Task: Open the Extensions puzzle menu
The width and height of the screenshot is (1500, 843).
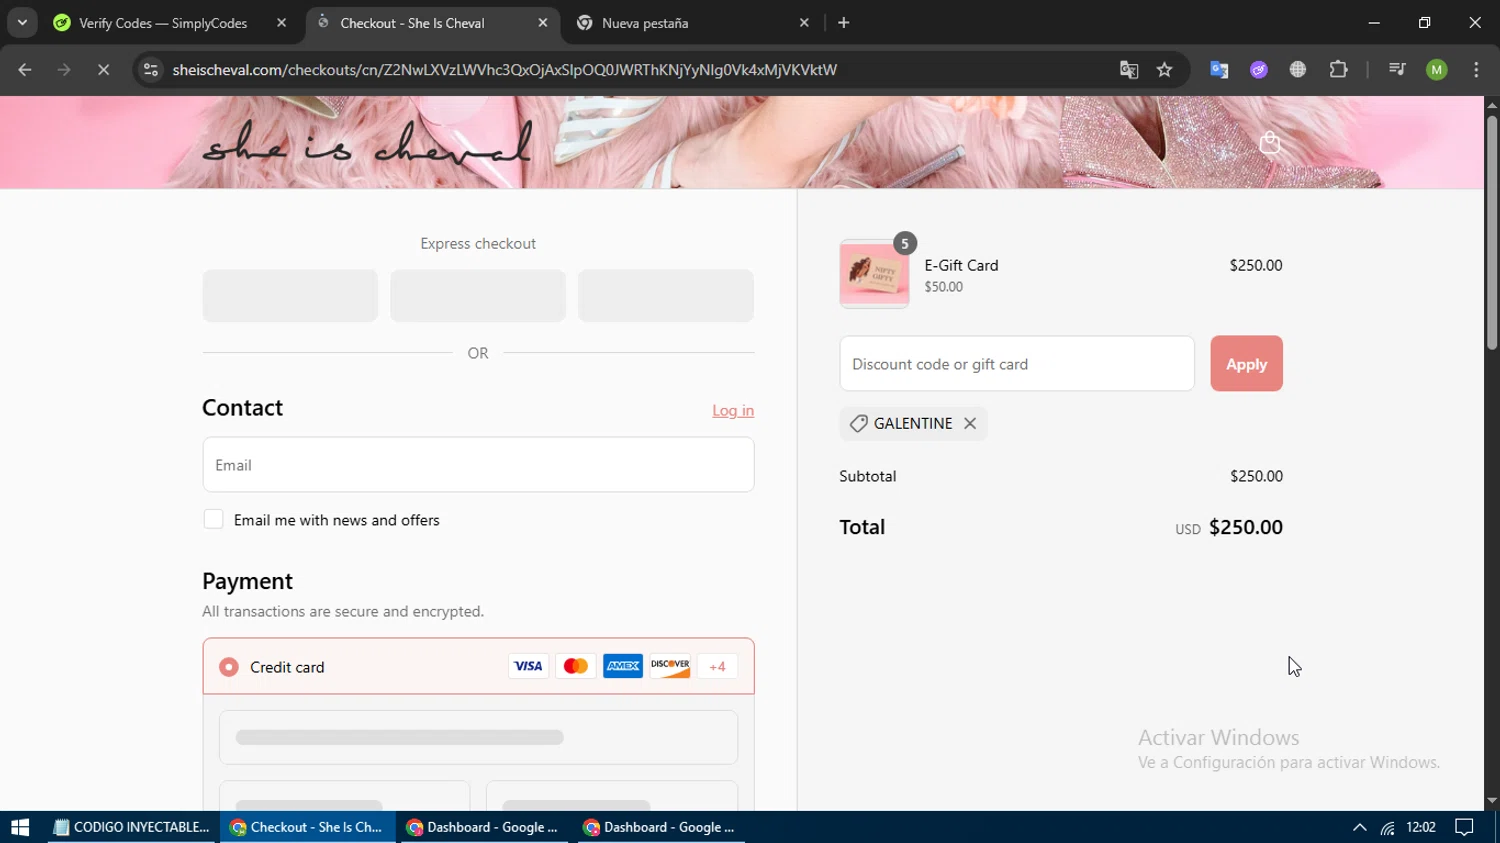Action: pyautogui.click(x=1338, y=69)
